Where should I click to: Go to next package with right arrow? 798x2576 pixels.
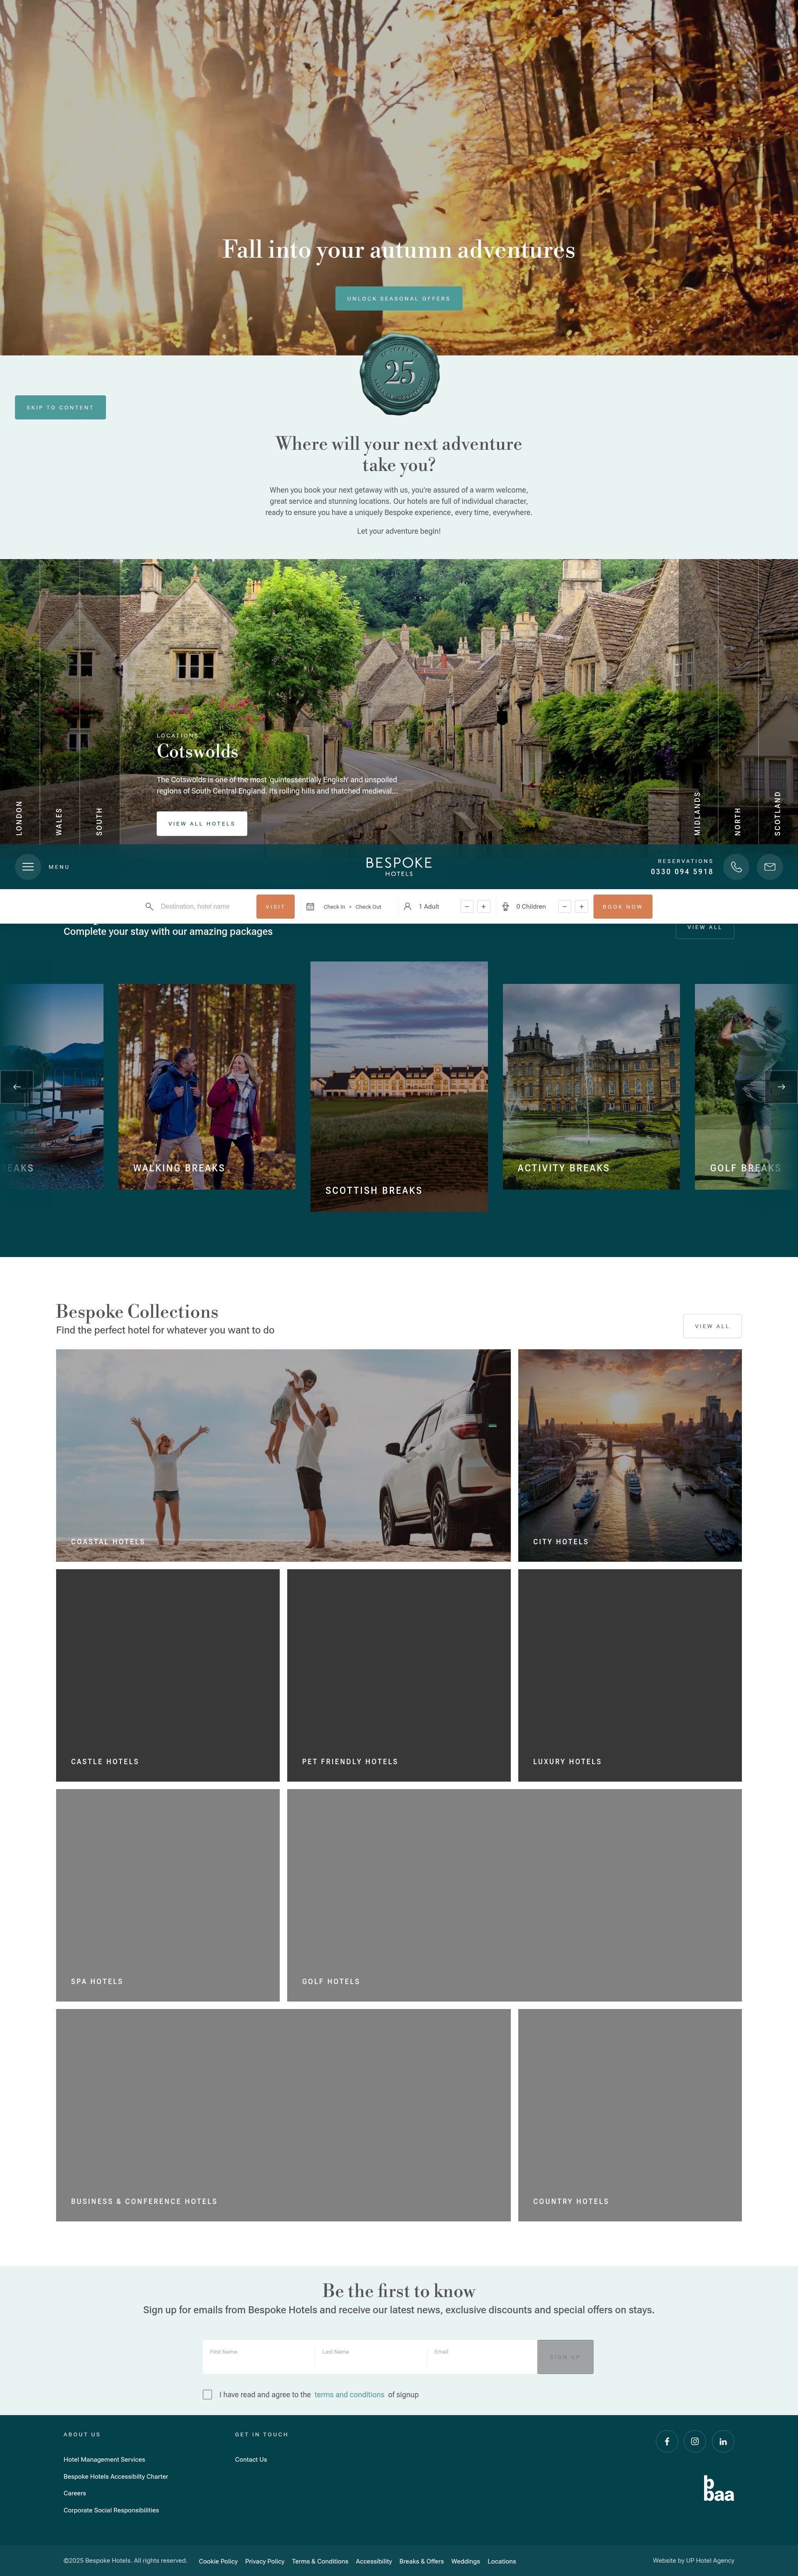point(781,1087)
